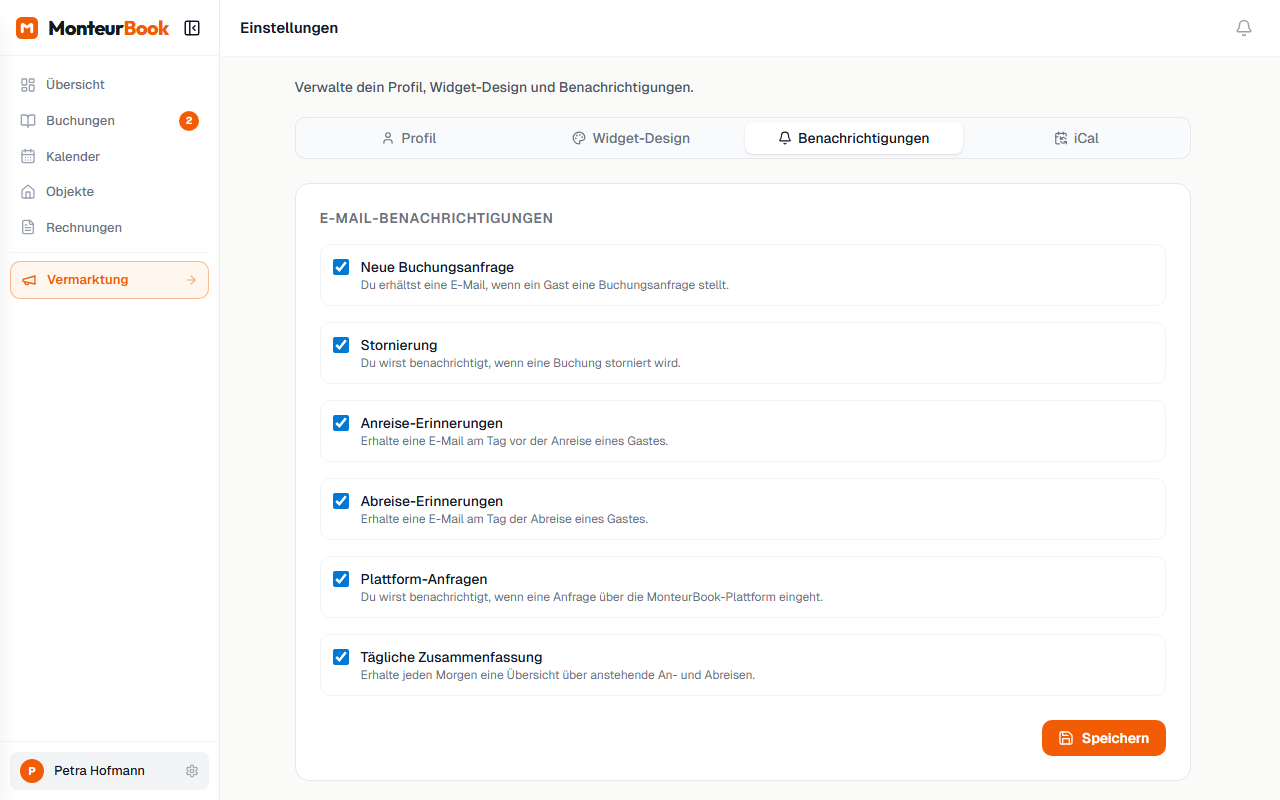Screen dimensions: 1280x800
Task: Open user settings gear icon
Action: click(x=192, y=771)
